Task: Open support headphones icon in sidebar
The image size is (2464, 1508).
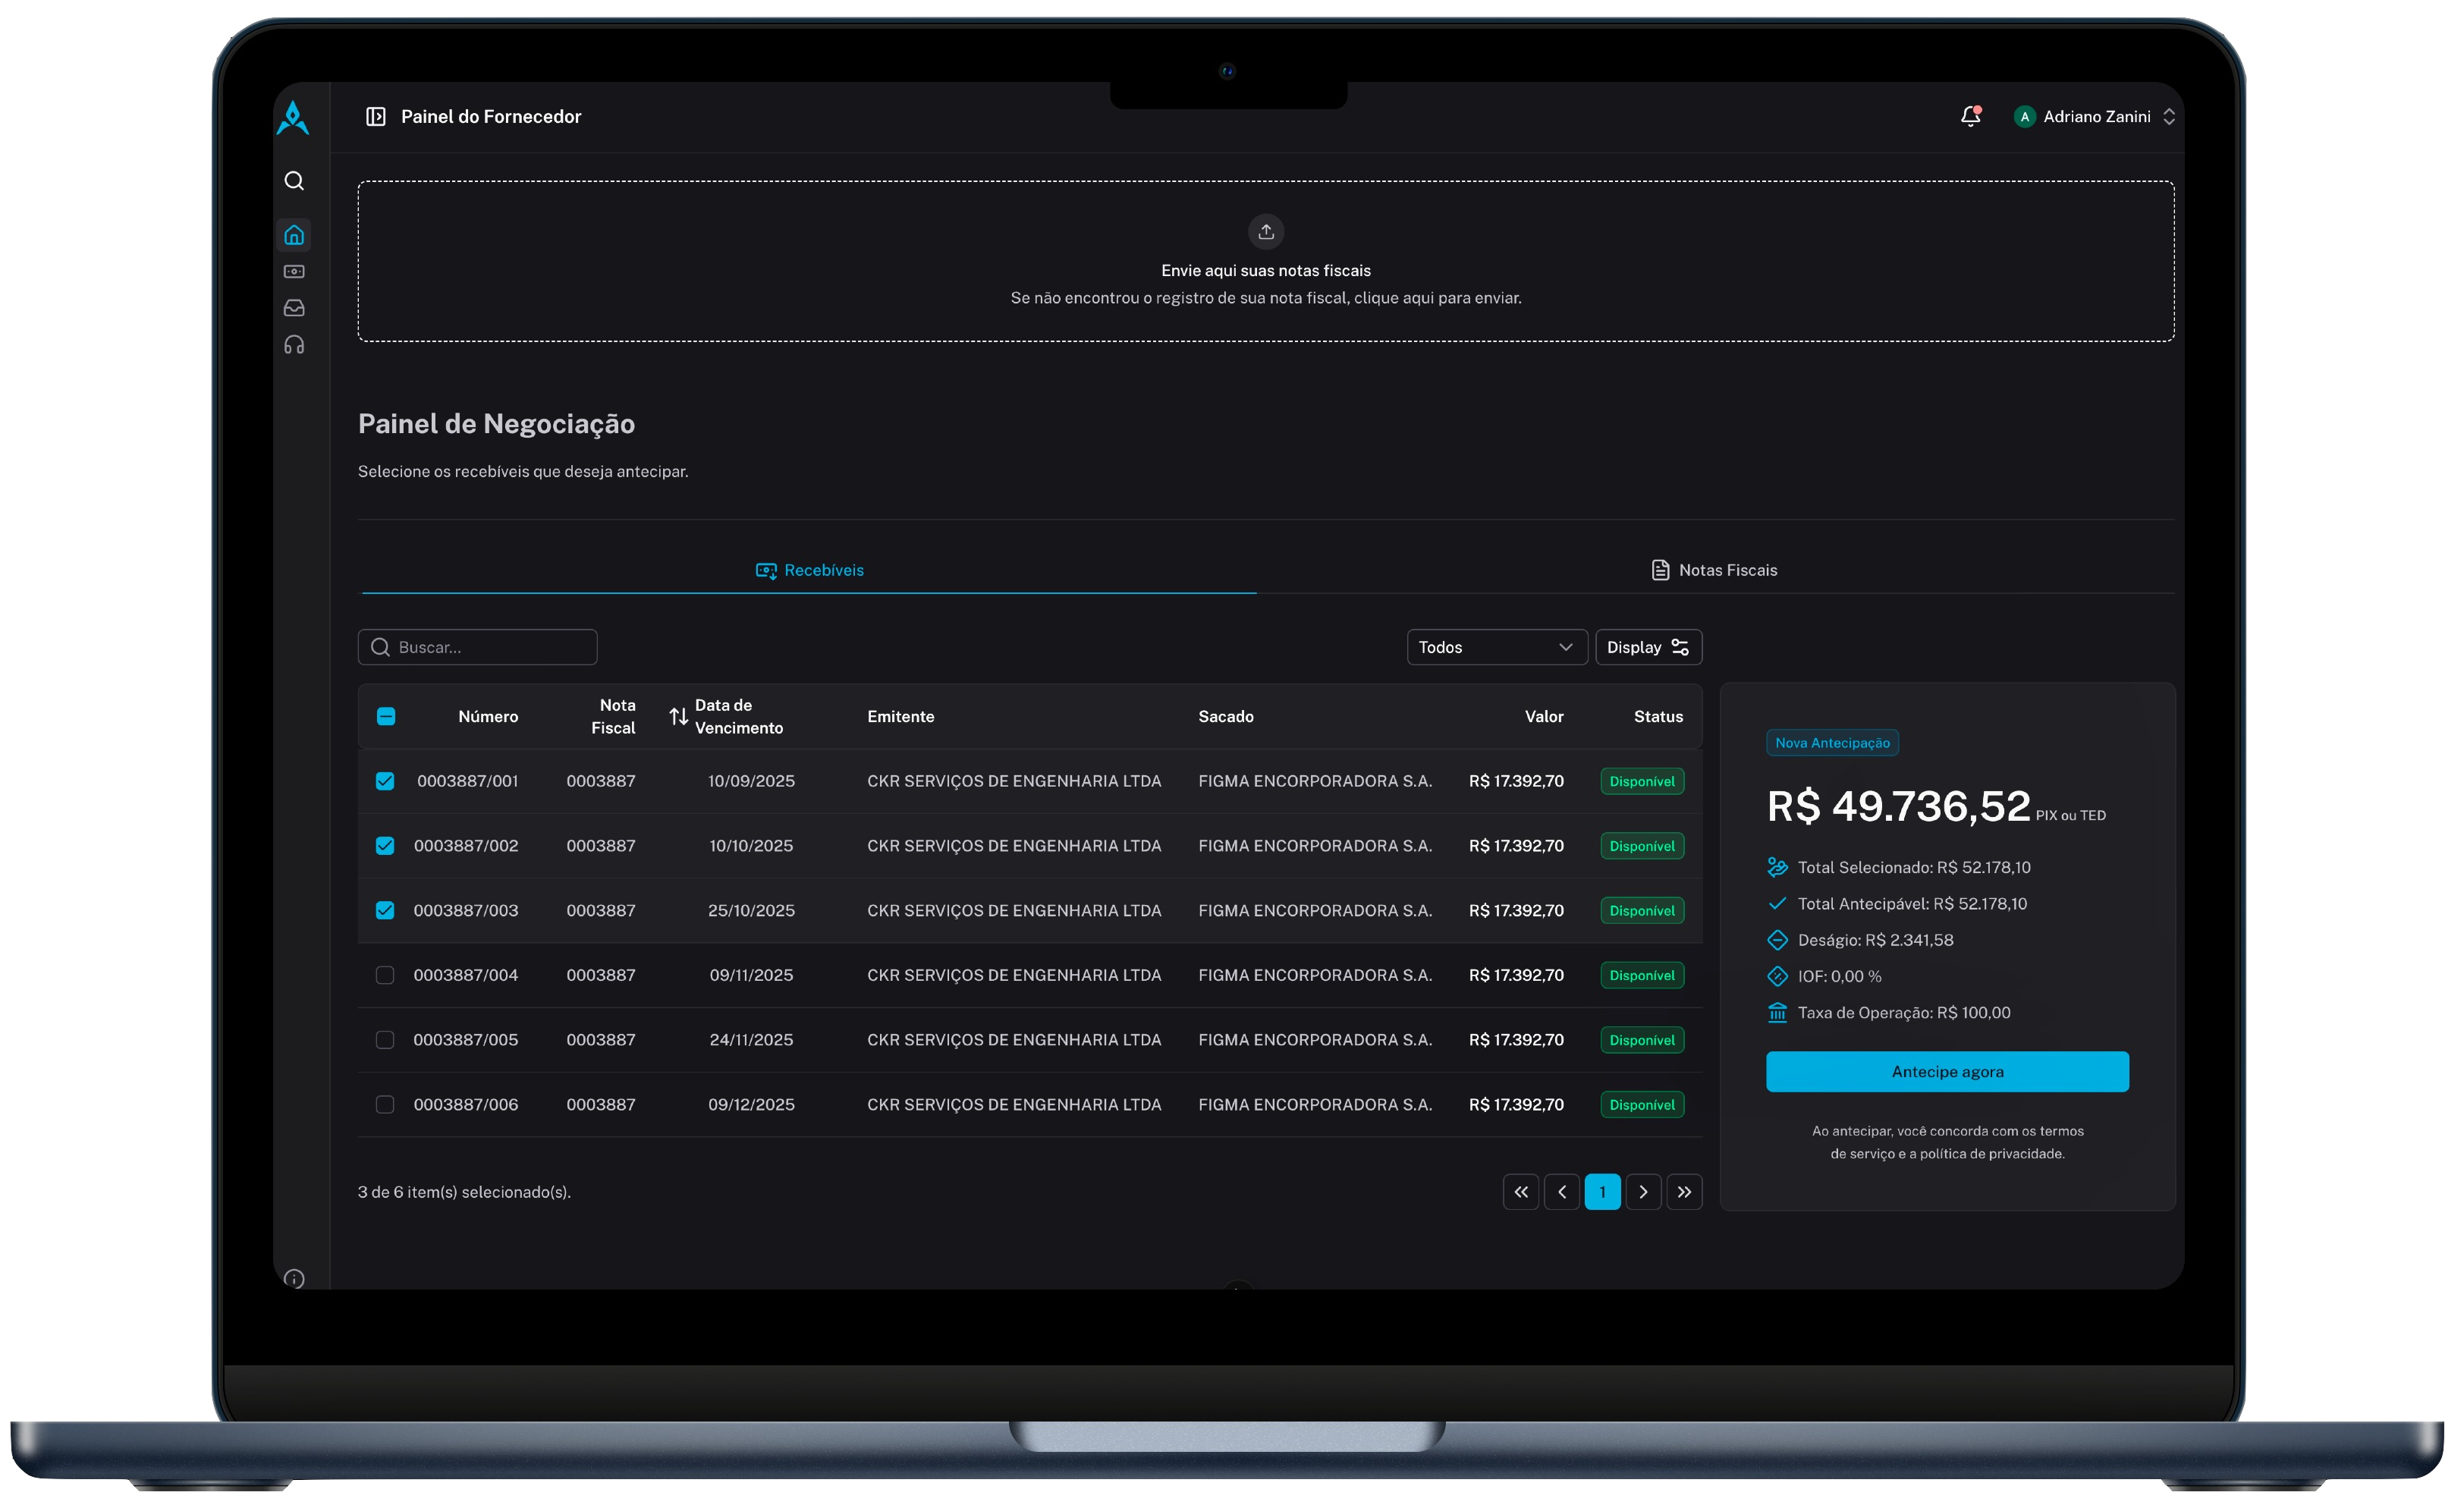Action: 294,345
